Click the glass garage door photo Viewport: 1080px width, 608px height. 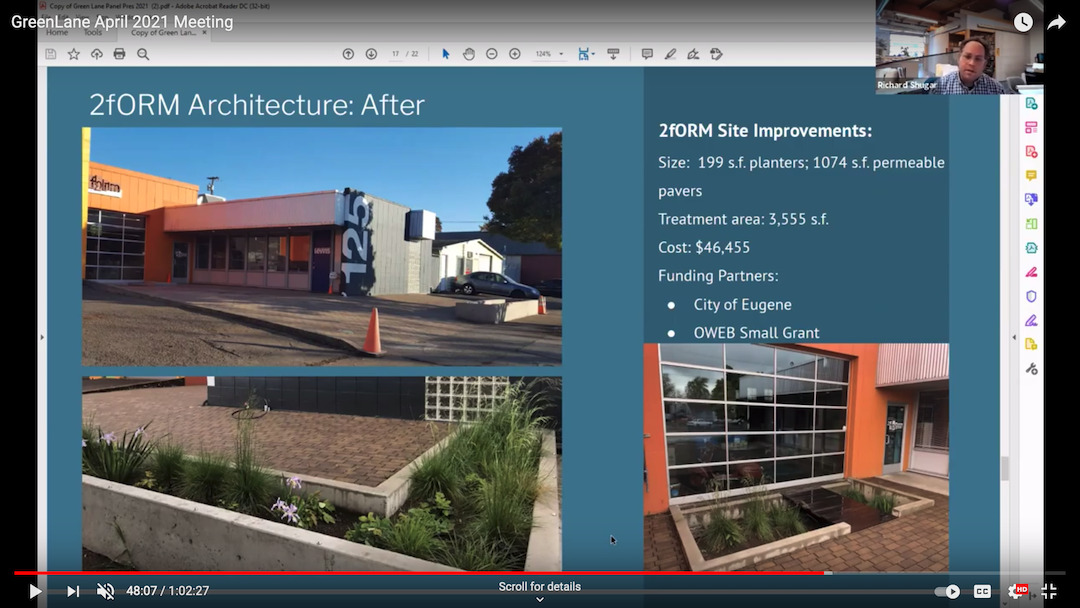pos(796,457)
